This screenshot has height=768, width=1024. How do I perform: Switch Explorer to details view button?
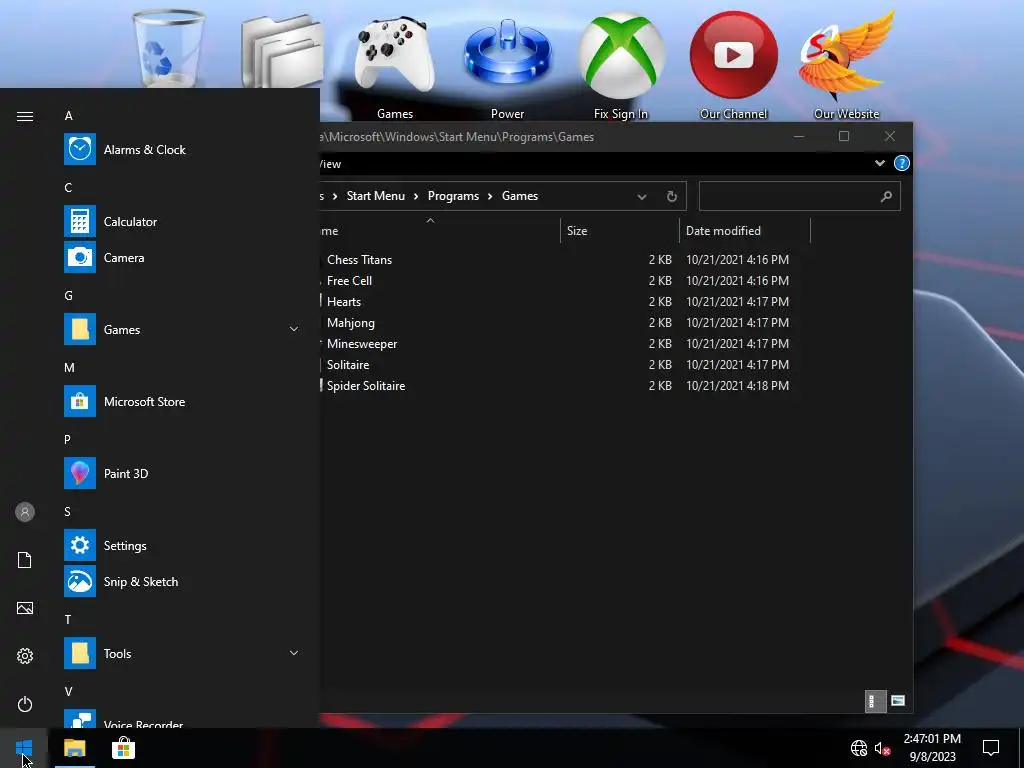pyautogui.click(x=875, y=701)
